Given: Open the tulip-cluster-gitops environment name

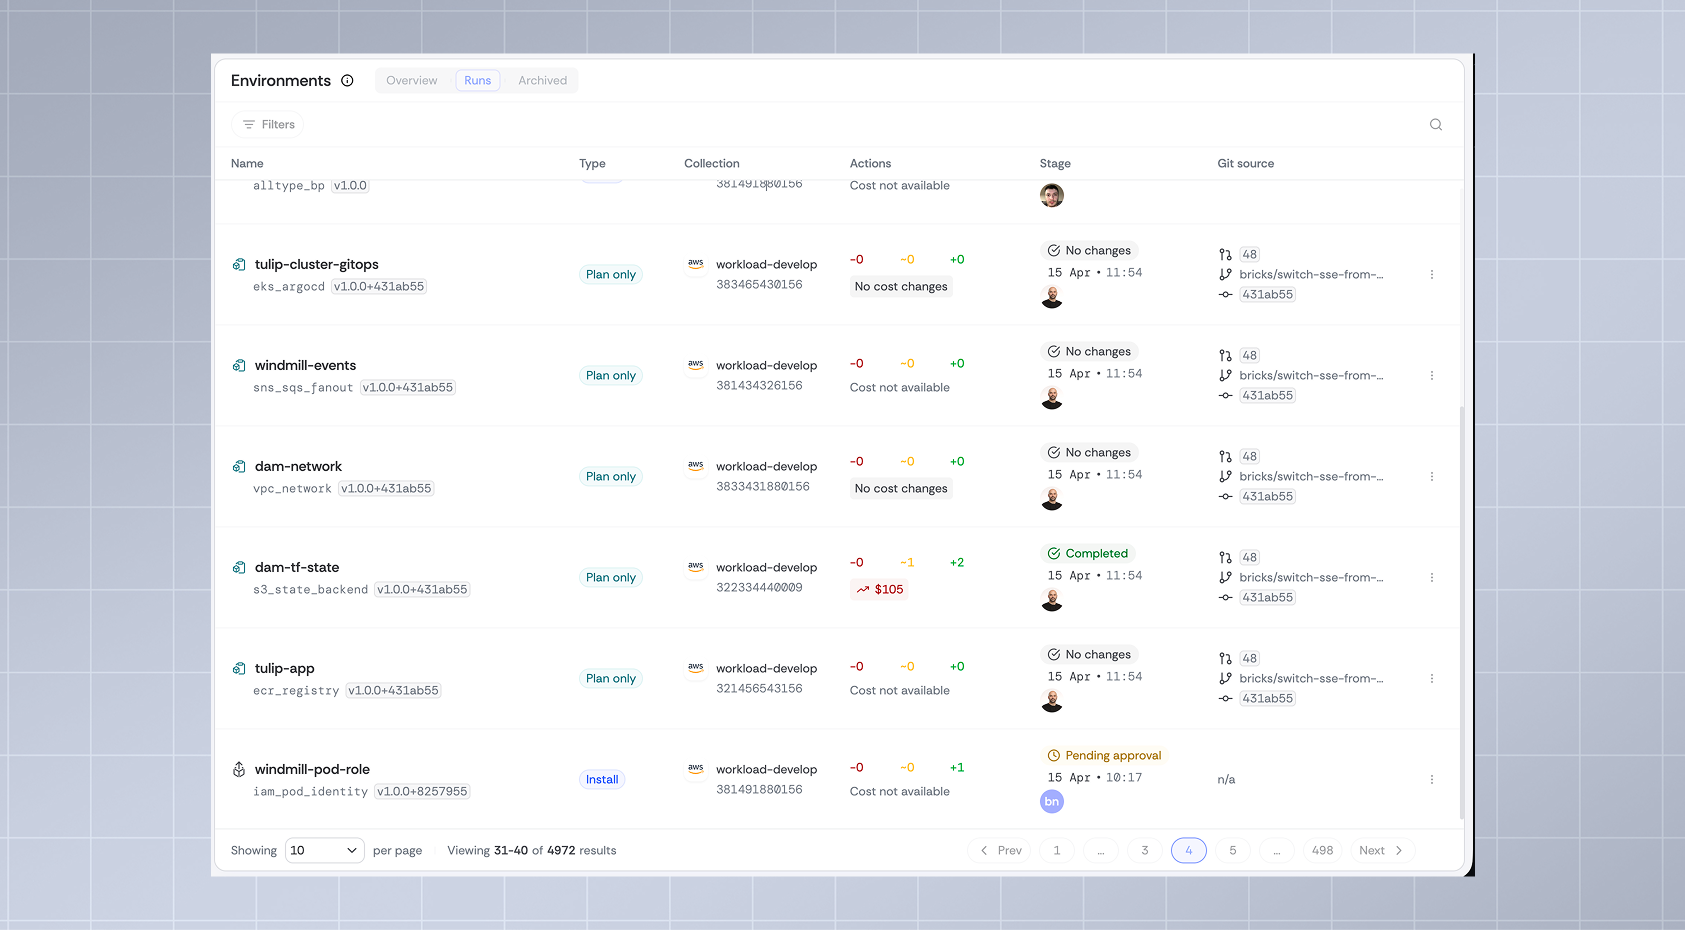Looking at the screenshot, I should 317,265.
